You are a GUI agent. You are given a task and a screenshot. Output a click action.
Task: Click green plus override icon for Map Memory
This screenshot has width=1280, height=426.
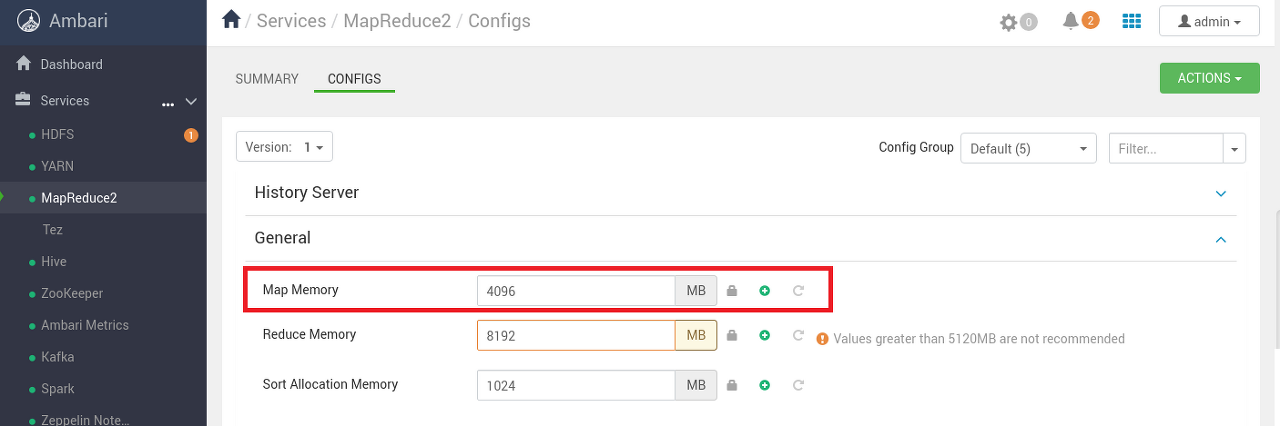pos(764,291)
